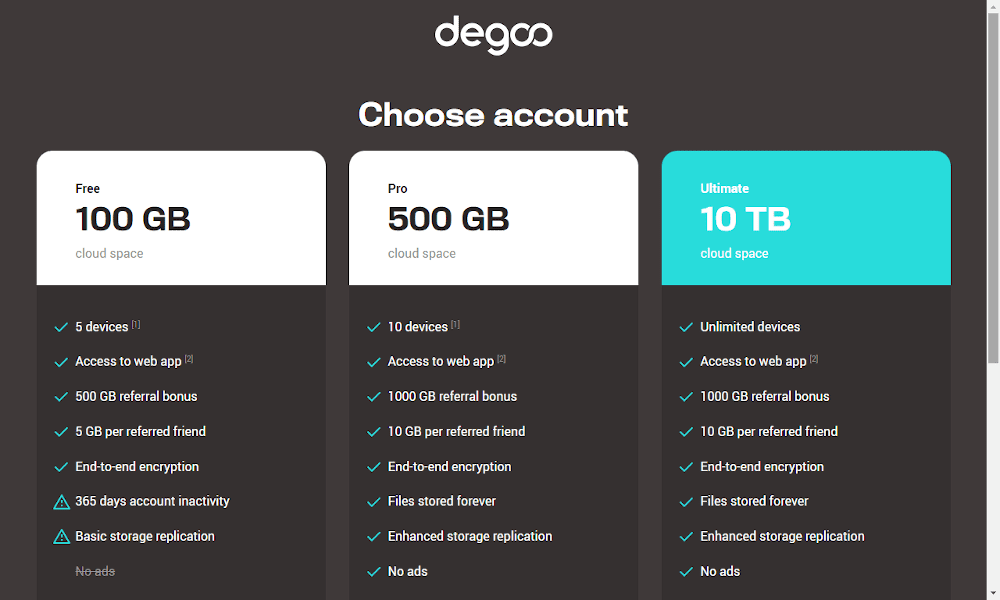1000x600 pixels.
Task: Click the Choose account heading
Action: tap(493, 115)
